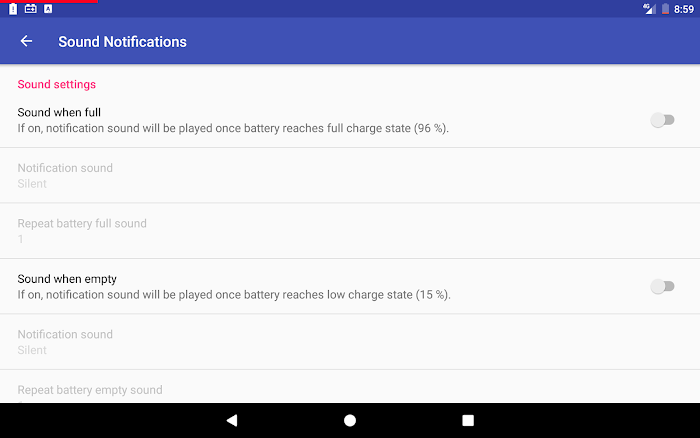Viewport: 700px width, 438px height.
Task: Open Repeat battery full sound setting
Action: (350, 231)
